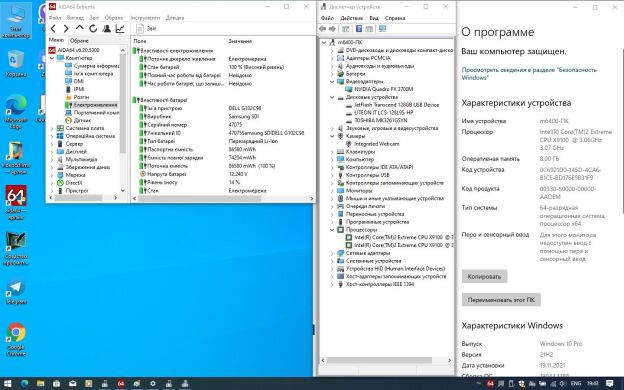Viewport: 624px width, 390px height.
Task: Click Device Manager back arrow toolbar icon
Action: pyautogui.click(x=322, y=29)
